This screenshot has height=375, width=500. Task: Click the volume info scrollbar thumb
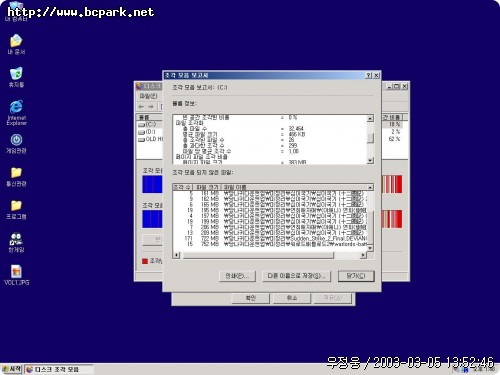pos(370,138)
